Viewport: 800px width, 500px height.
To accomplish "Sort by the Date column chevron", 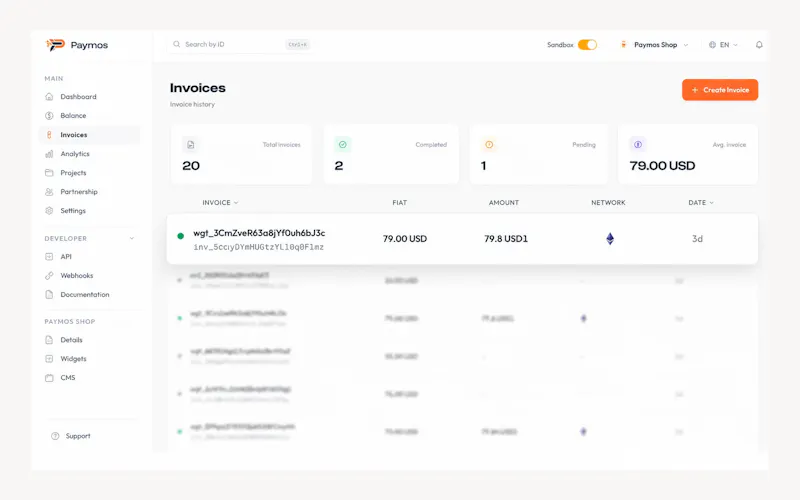I will (x=712, y=203).
